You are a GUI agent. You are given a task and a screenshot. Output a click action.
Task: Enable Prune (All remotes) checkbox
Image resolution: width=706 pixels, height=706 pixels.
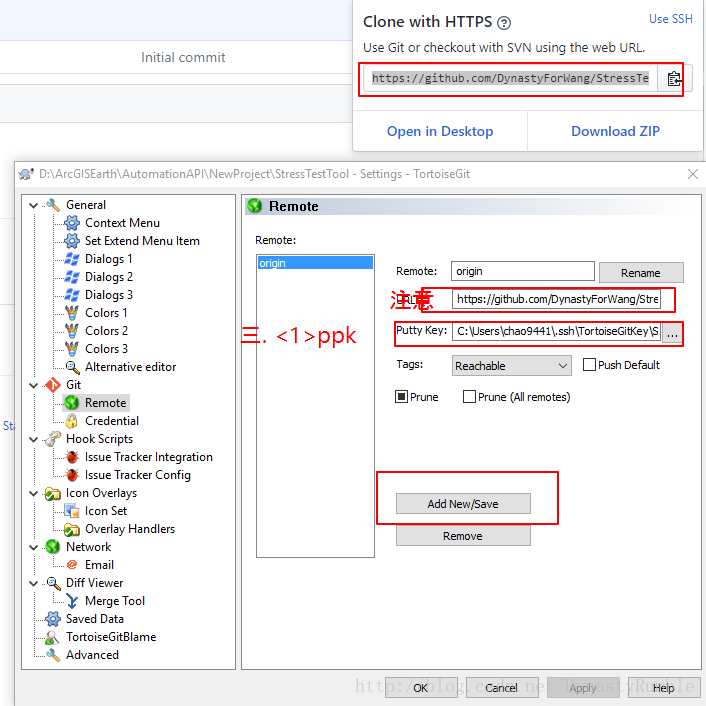[469, 397]
